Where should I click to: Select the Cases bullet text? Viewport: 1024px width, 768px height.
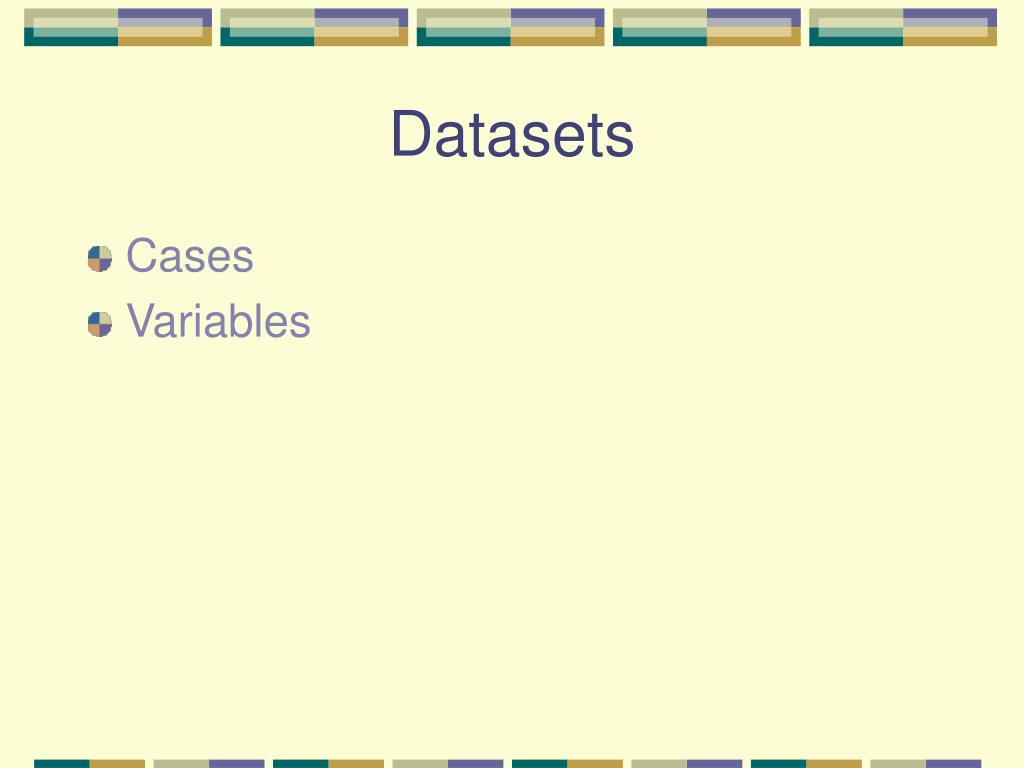189,255
